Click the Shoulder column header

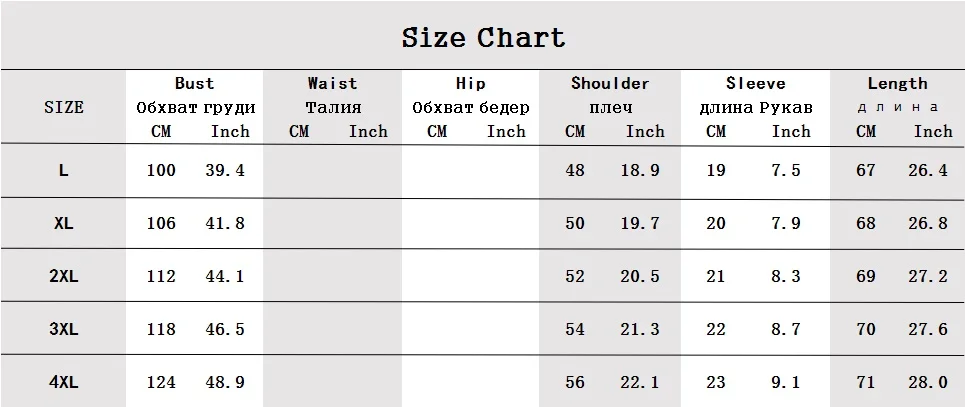pos(610,83)
